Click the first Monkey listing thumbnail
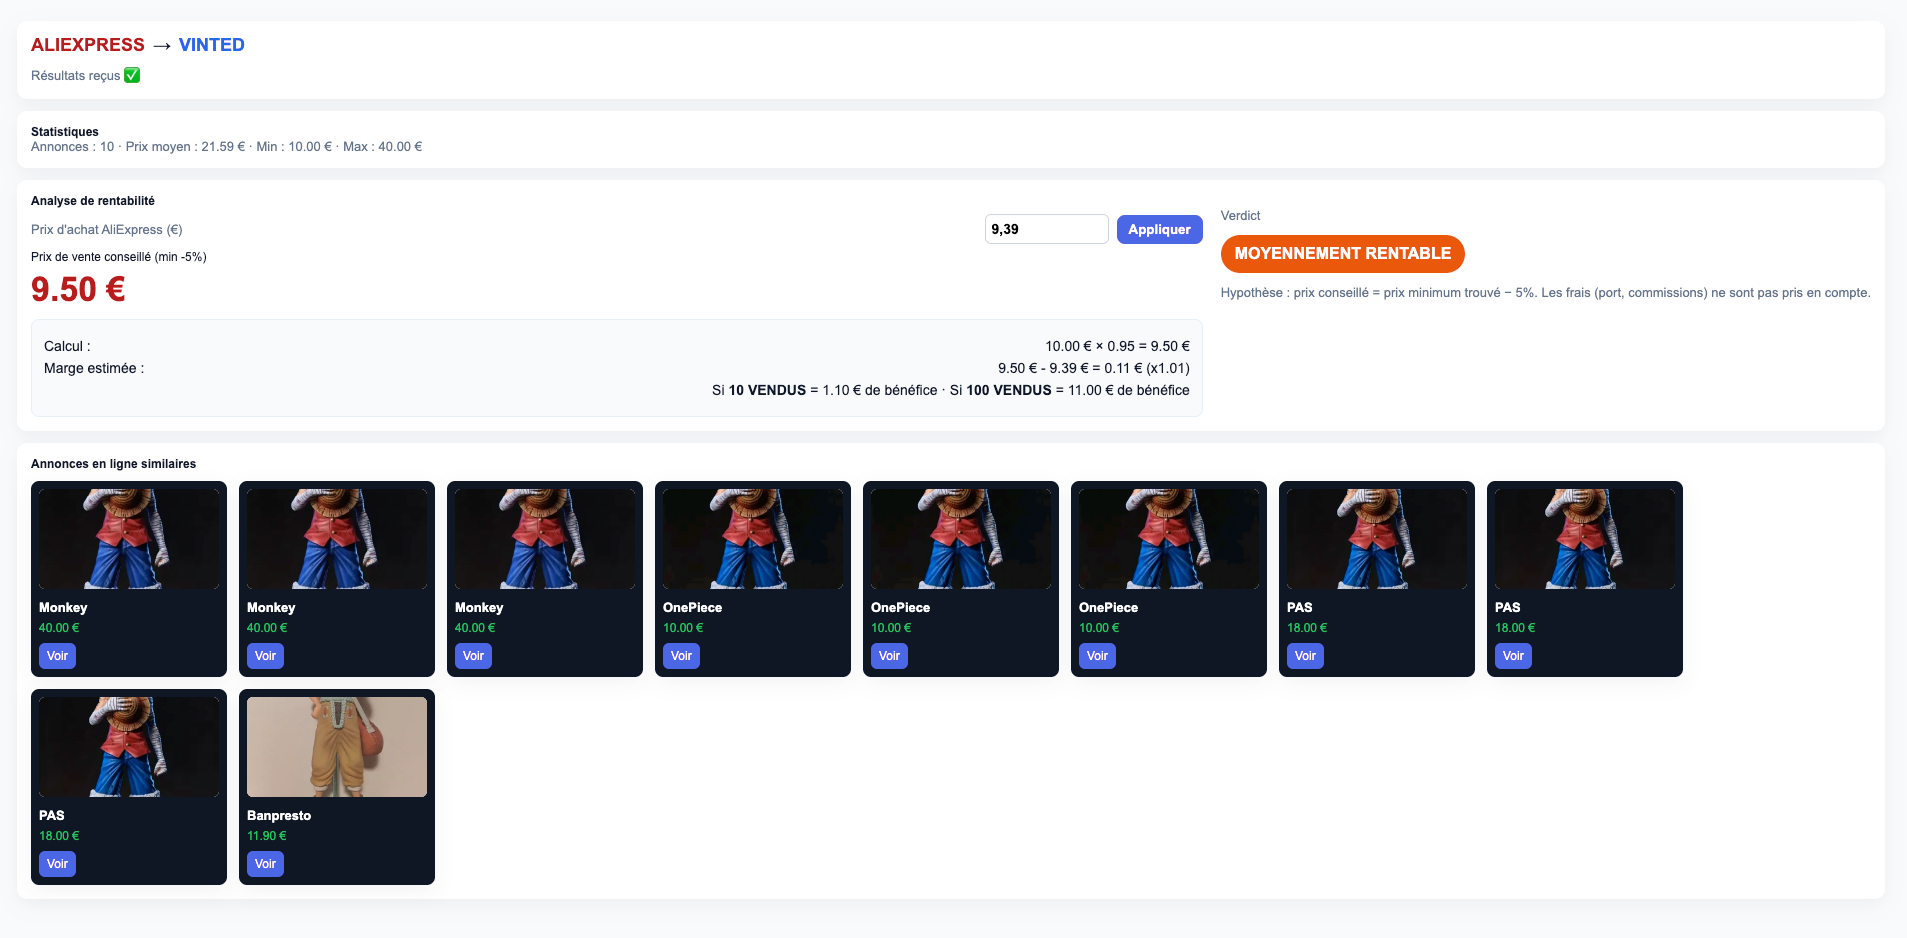1907x938 pixels. coord(129,537)
